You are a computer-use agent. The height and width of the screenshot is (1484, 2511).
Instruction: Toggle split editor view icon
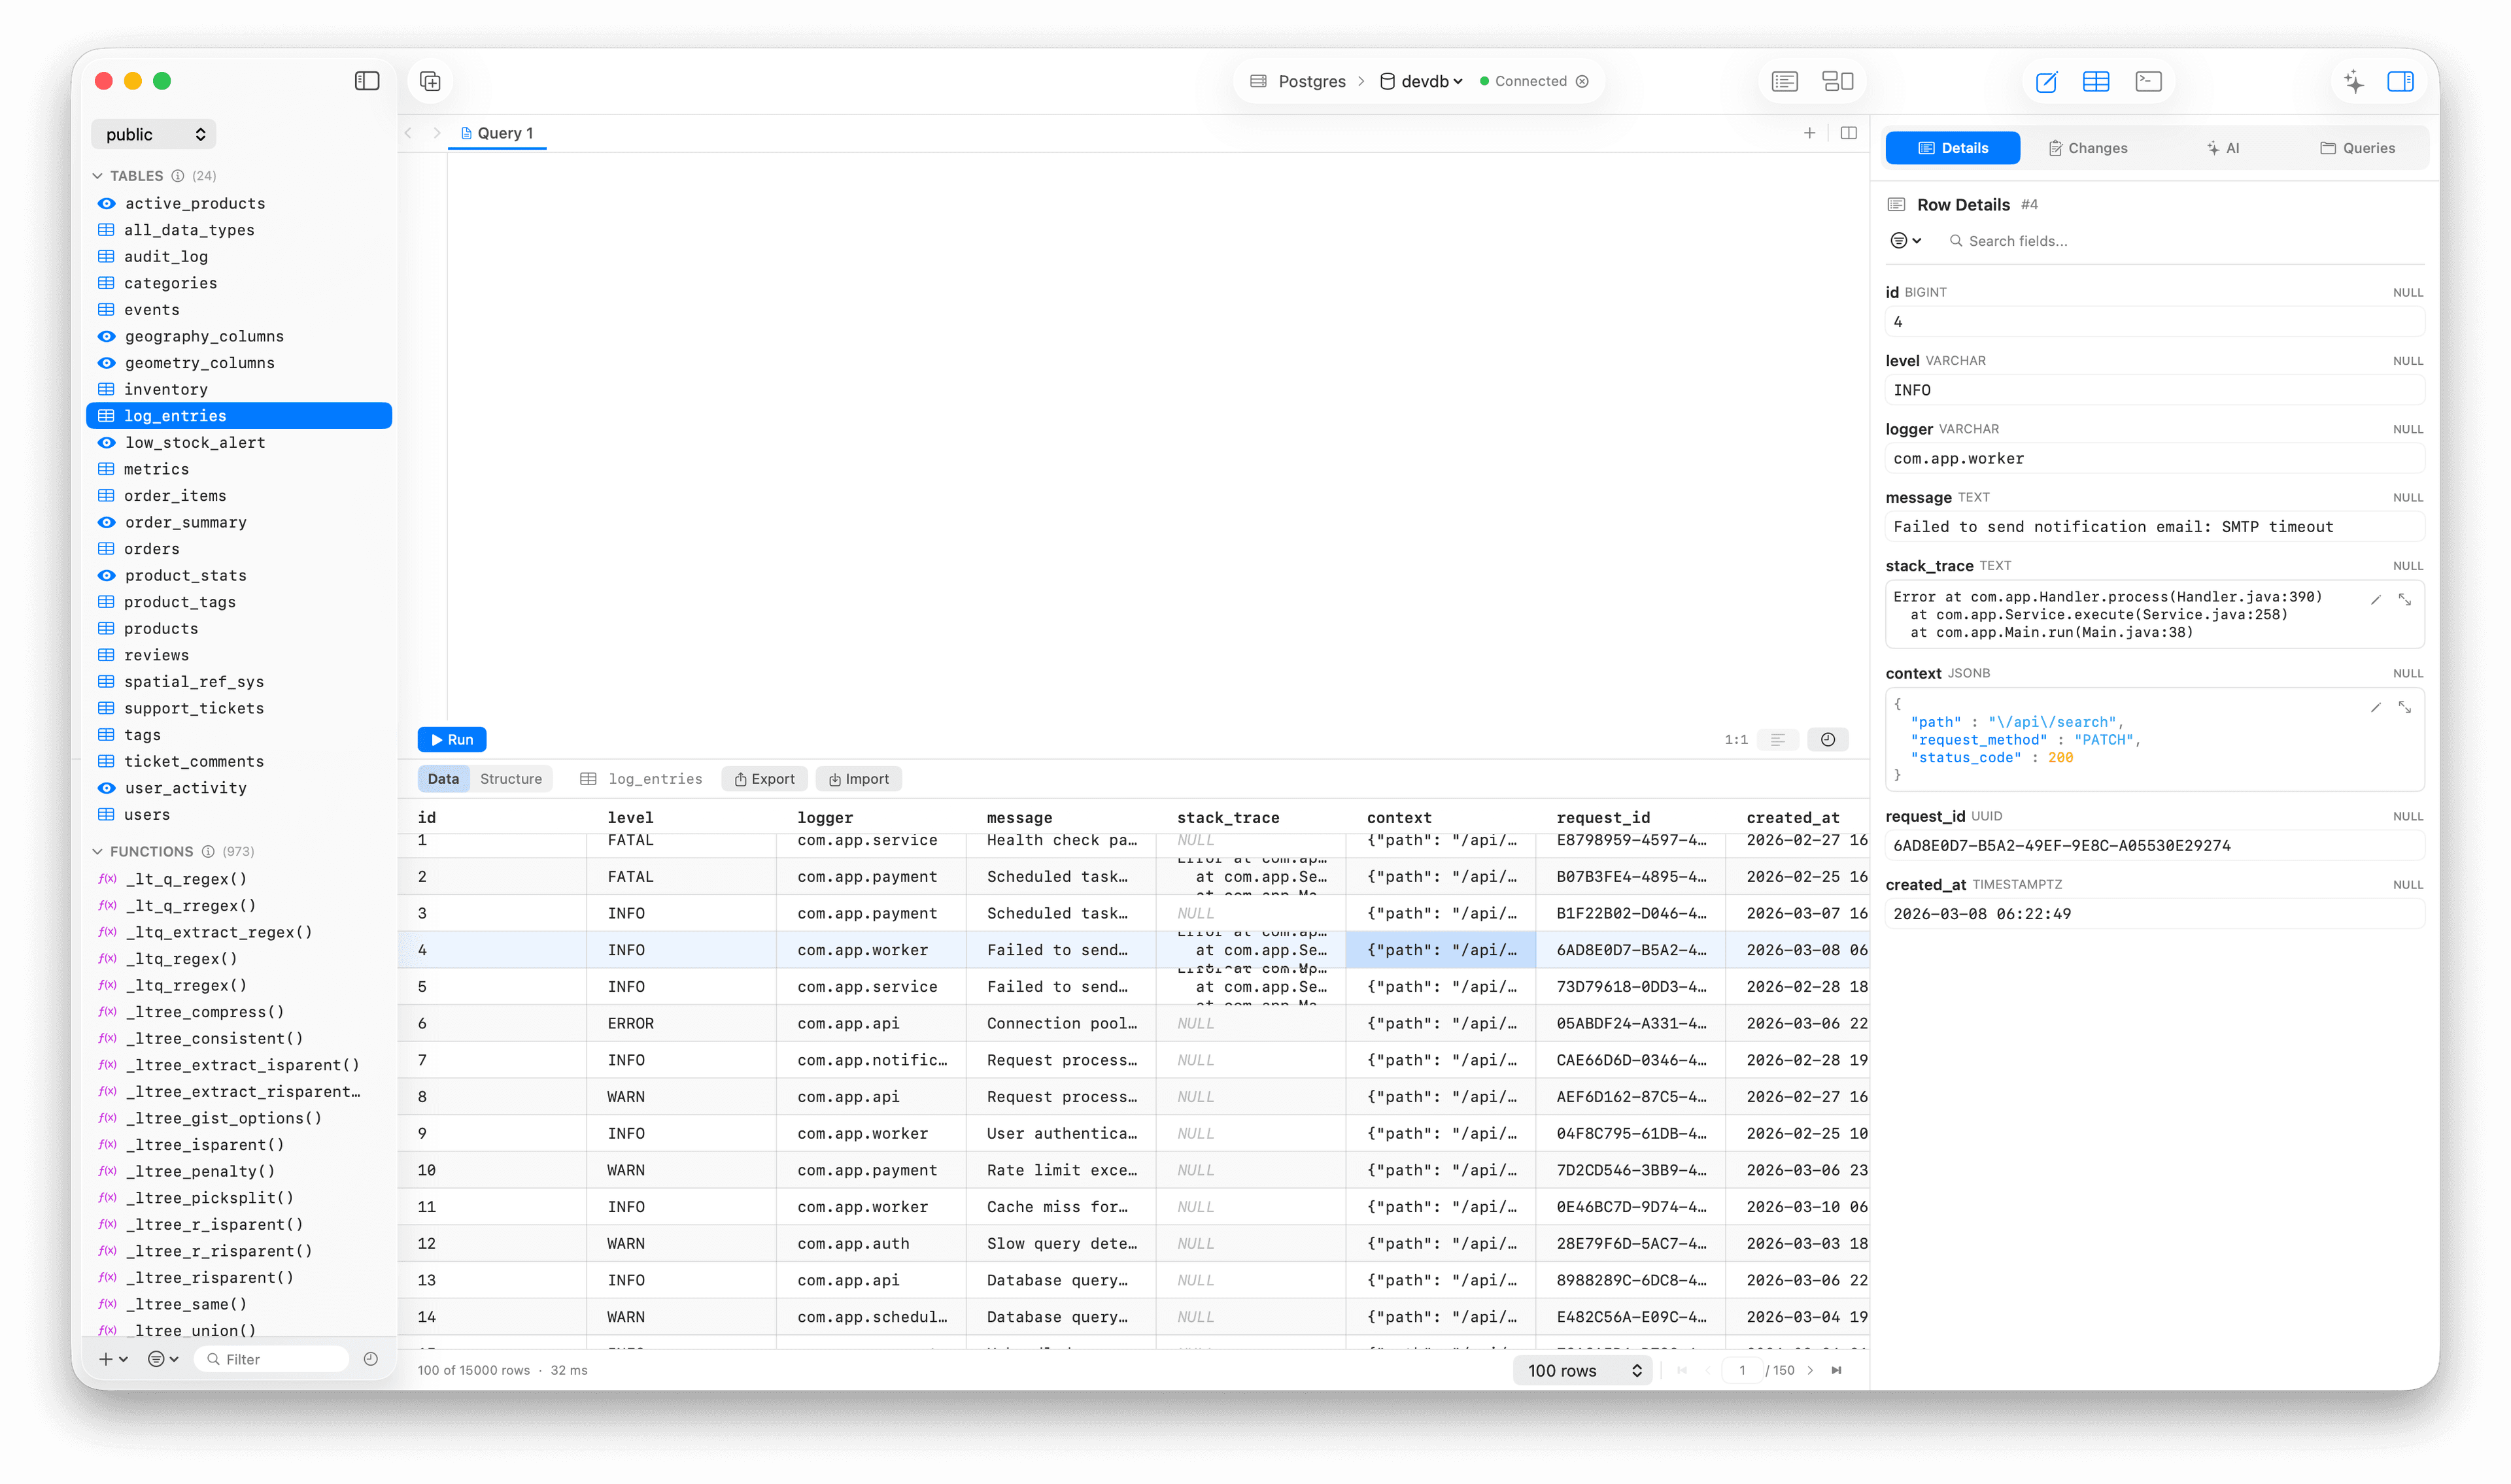click(1848, 133)
